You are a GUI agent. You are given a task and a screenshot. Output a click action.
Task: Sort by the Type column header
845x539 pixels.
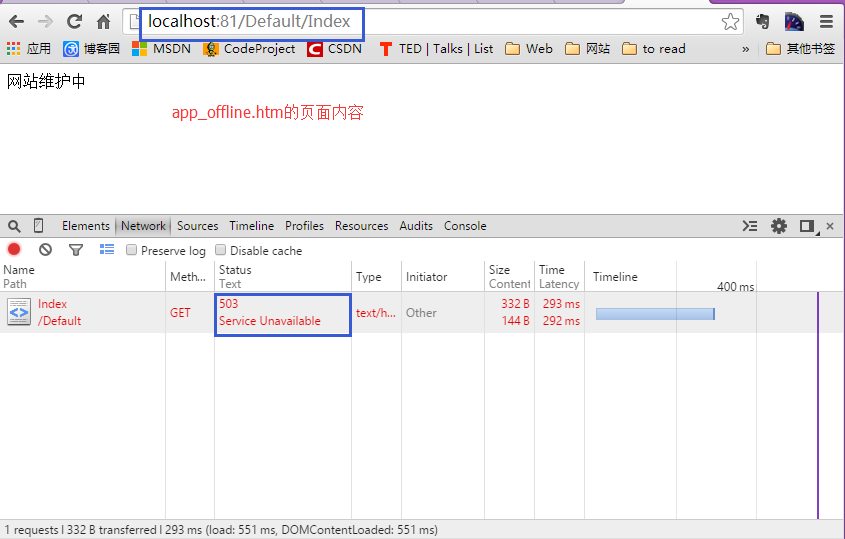[376, 277]
